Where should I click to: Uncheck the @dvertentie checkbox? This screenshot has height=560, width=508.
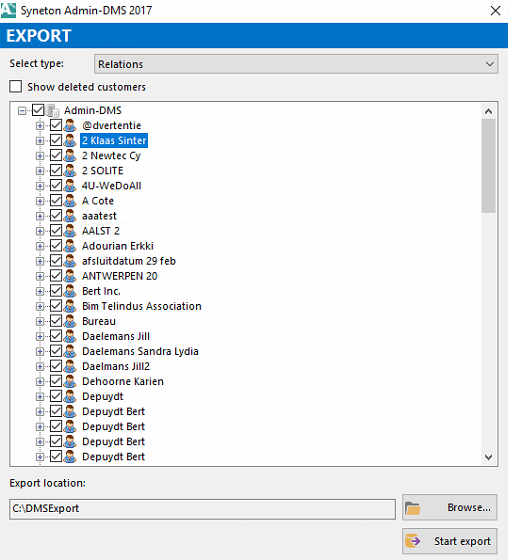click(56, 125)
